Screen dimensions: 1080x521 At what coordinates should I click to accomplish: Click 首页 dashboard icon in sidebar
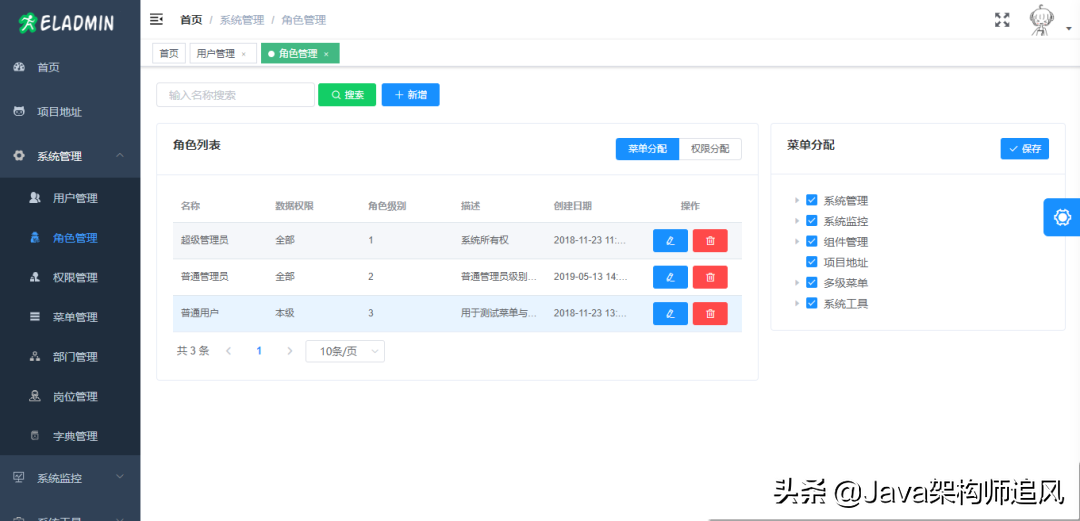[19, 68]
